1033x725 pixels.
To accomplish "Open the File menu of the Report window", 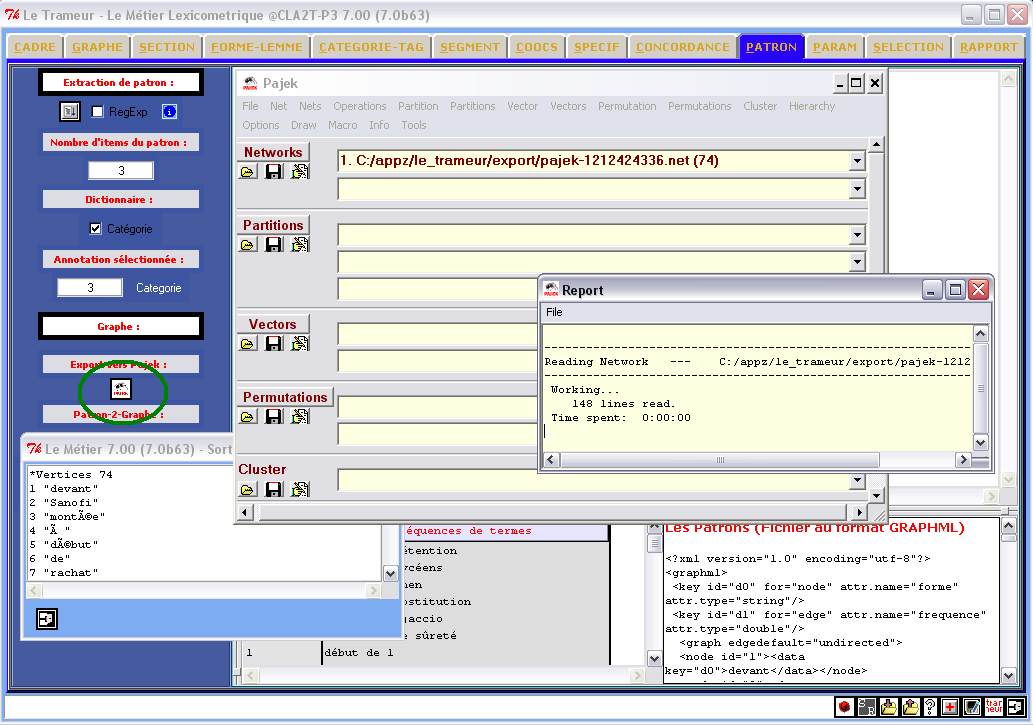I will [x=554, y=312].
